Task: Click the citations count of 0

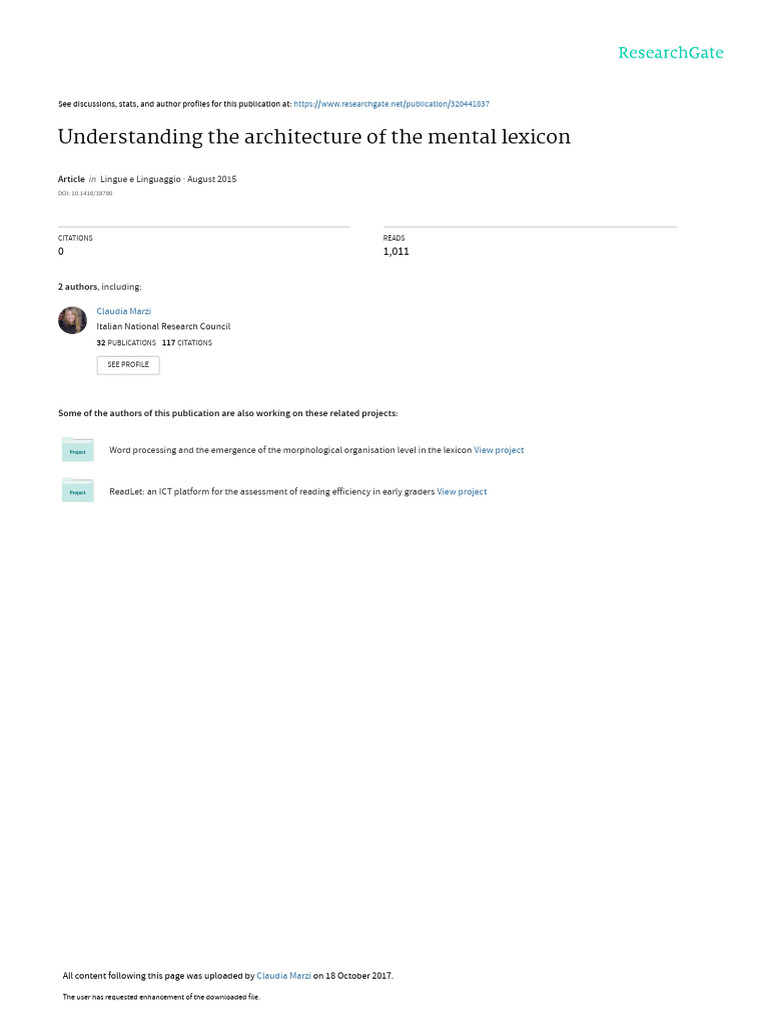Action: 61,252
